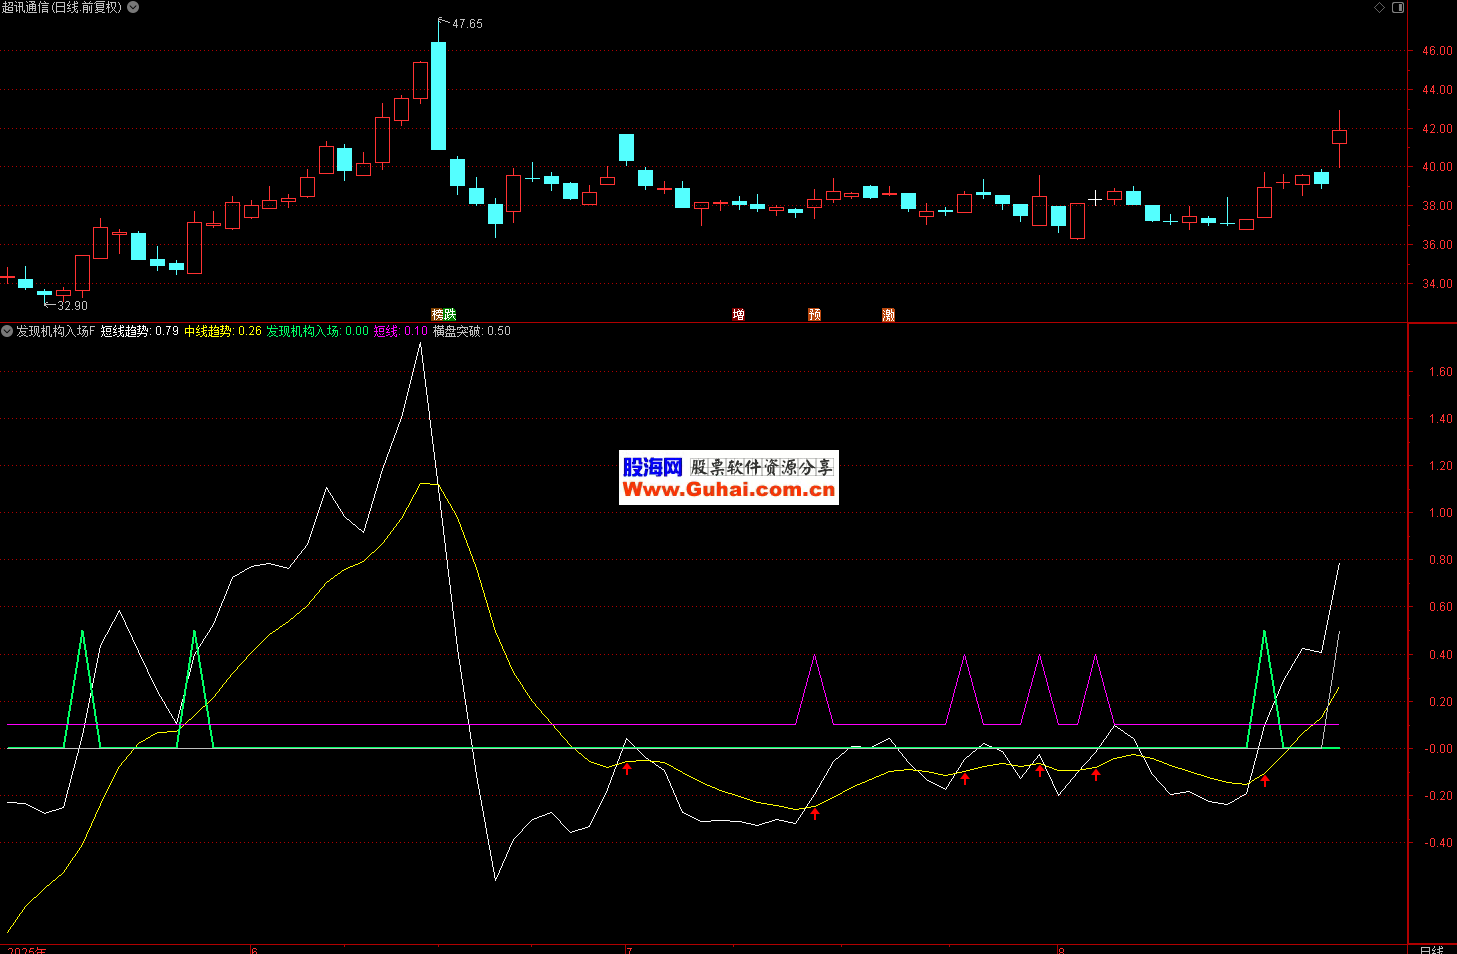Screen dimensions: 1457x954
Task: Click the 46.00 price axis label
Action: pos(1438,51)
